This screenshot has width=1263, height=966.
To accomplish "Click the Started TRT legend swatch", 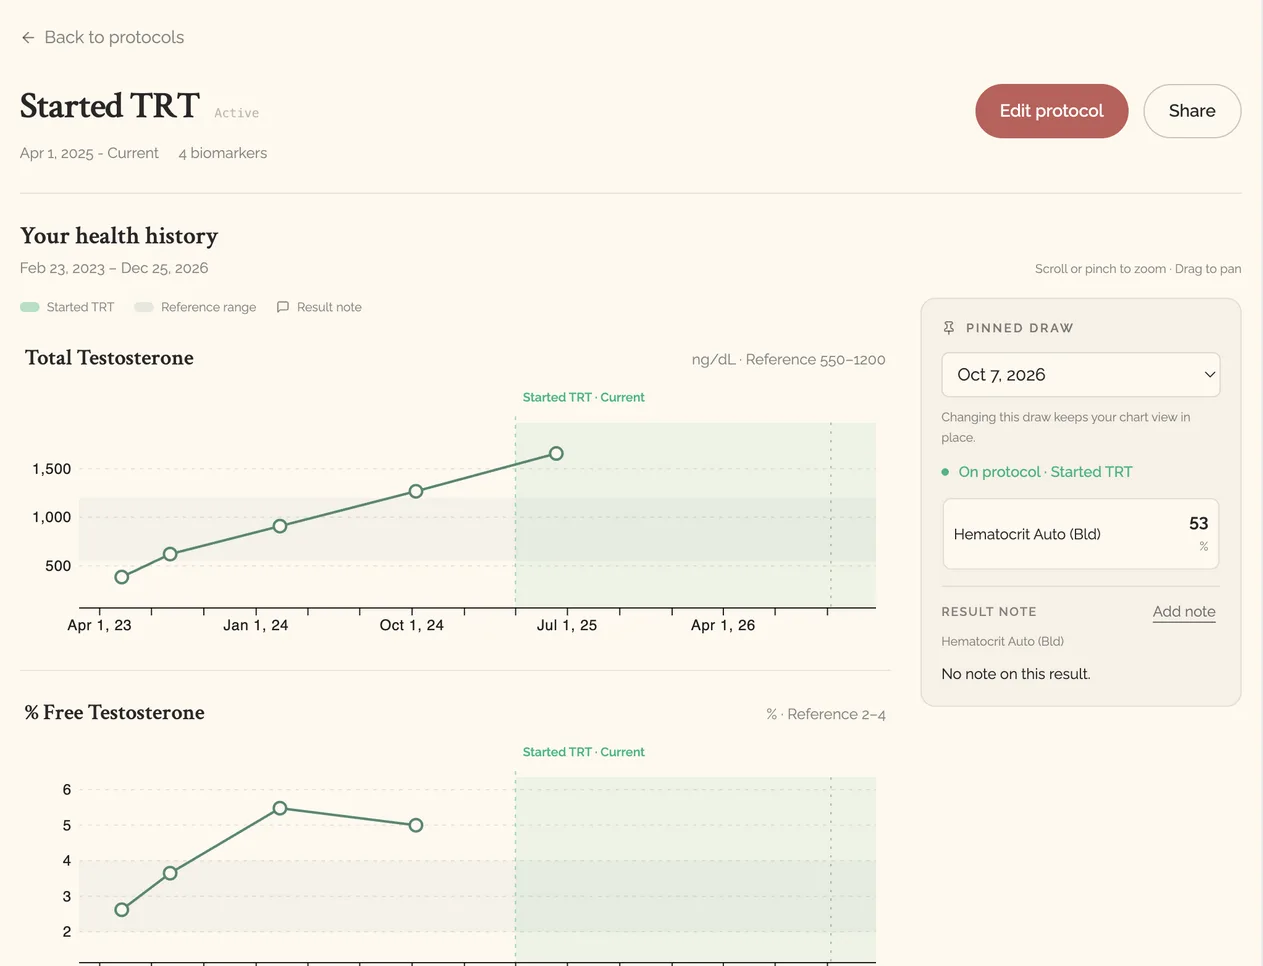I will [x=30, y=307].
